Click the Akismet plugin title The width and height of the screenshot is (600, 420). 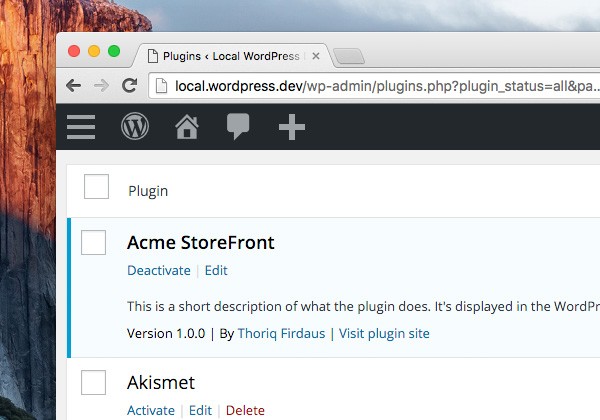click(x=161, y=383)
